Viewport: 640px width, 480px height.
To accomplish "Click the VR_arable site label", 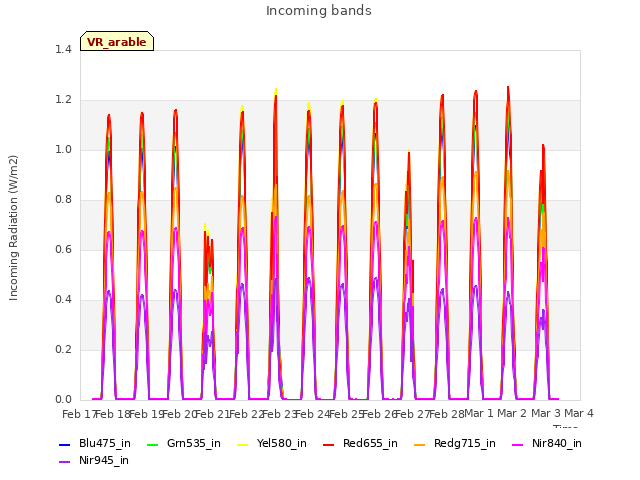I will [x=117, y=42].
